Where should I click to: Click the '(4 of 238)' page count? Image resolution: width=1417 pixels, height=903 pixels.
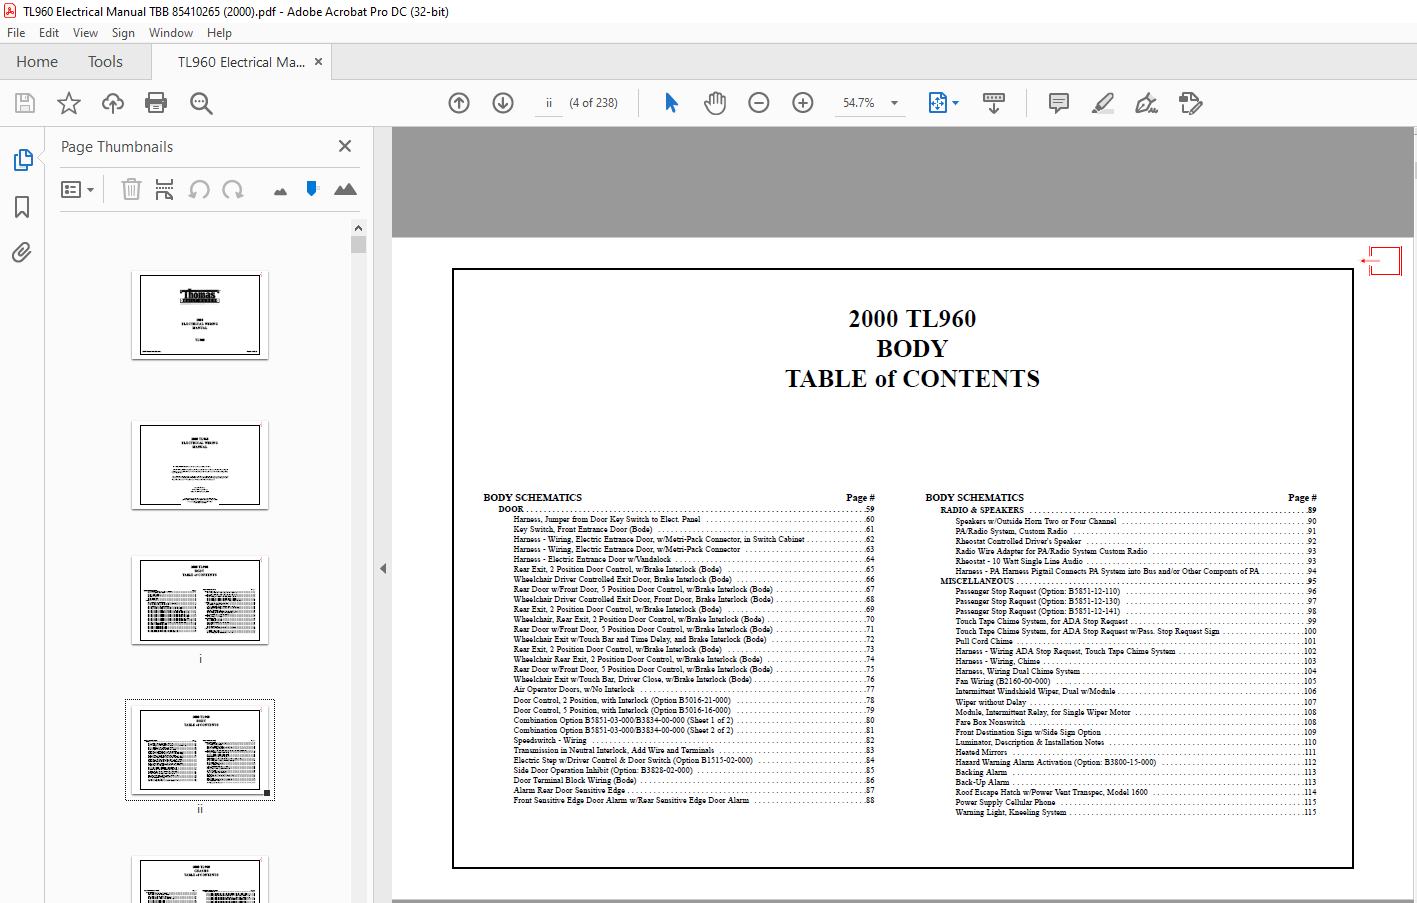click(x=593, y=103)
